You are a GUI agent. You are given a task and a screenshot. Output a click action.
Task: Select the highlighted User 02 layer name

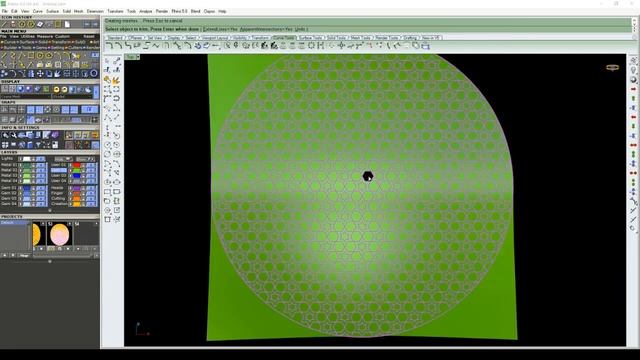click(58, 170)
